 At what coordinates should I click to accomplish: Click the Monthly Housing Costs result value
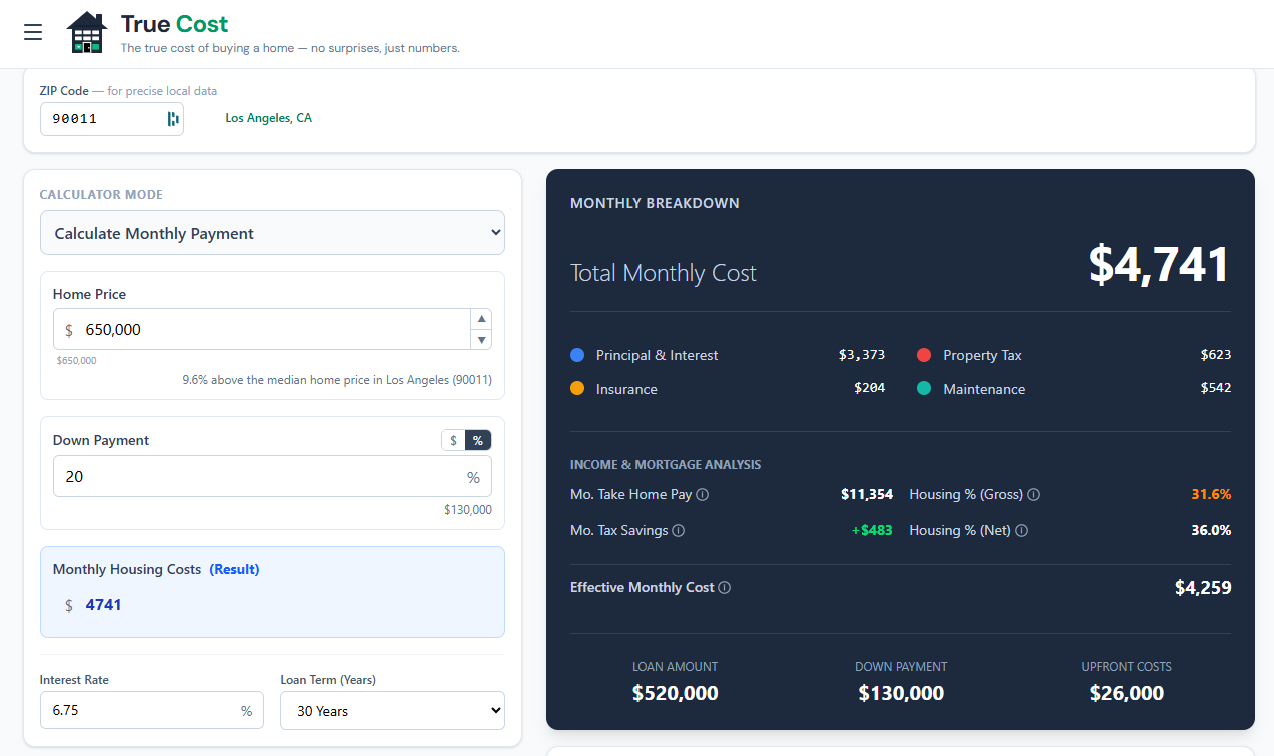[x=103, y=605]
